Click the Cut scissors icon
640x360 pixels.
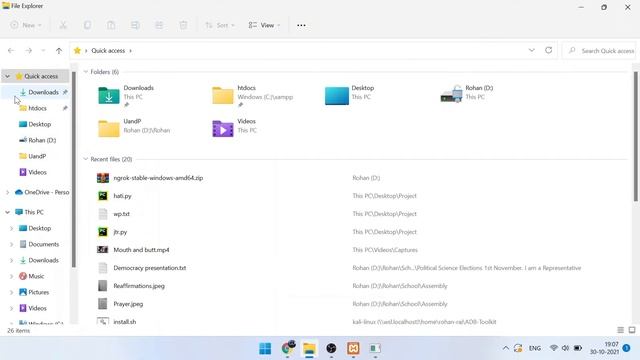pyautogui.click(x=63, y=25)
